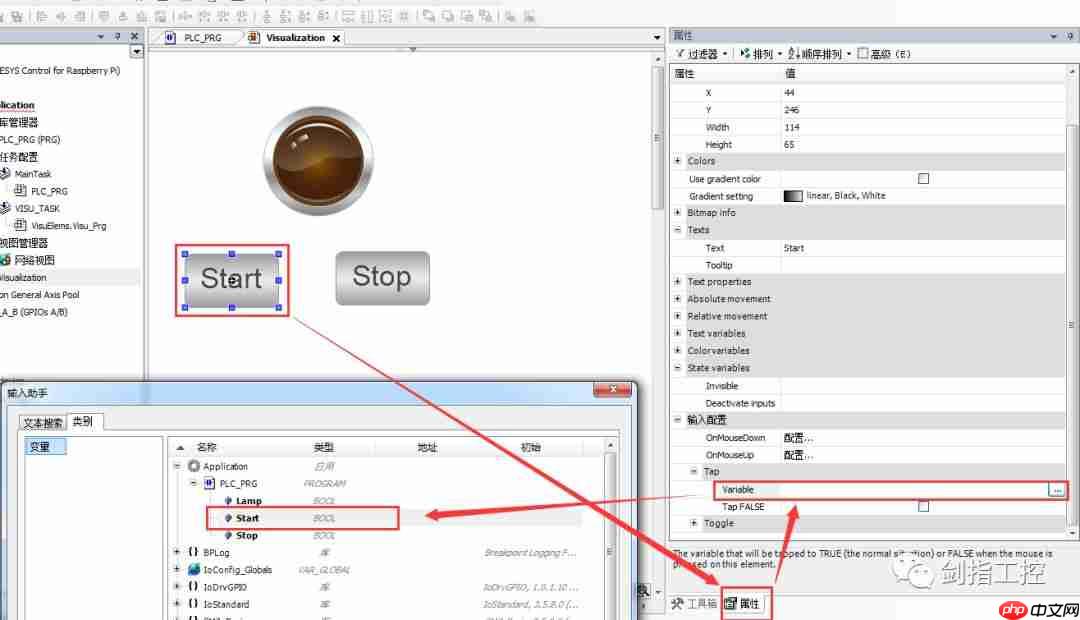Select PLC_PRG (PRG) in device tree
1080x620 pixels.
pyautogui.click(x=30, y=139)
